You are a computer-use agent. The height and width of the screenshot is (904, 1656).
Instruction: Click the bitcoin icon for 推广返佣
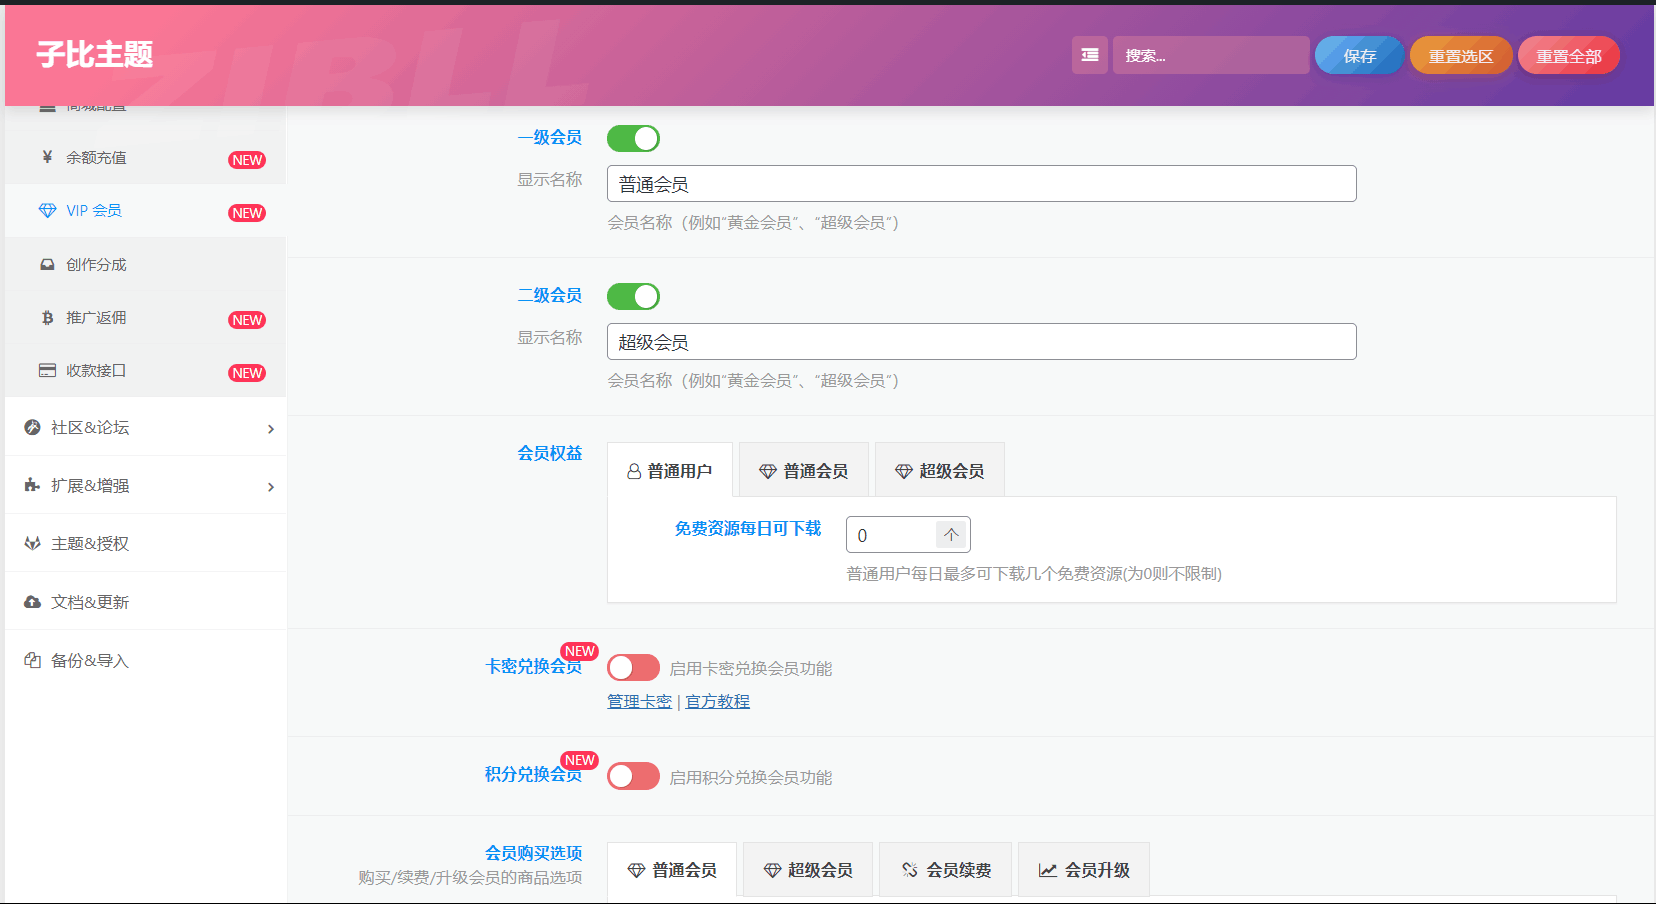[47, 317]
